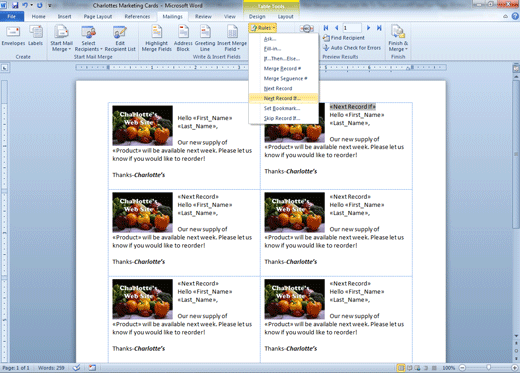
Task: Open the File tab
Action: tap(12, 16)
